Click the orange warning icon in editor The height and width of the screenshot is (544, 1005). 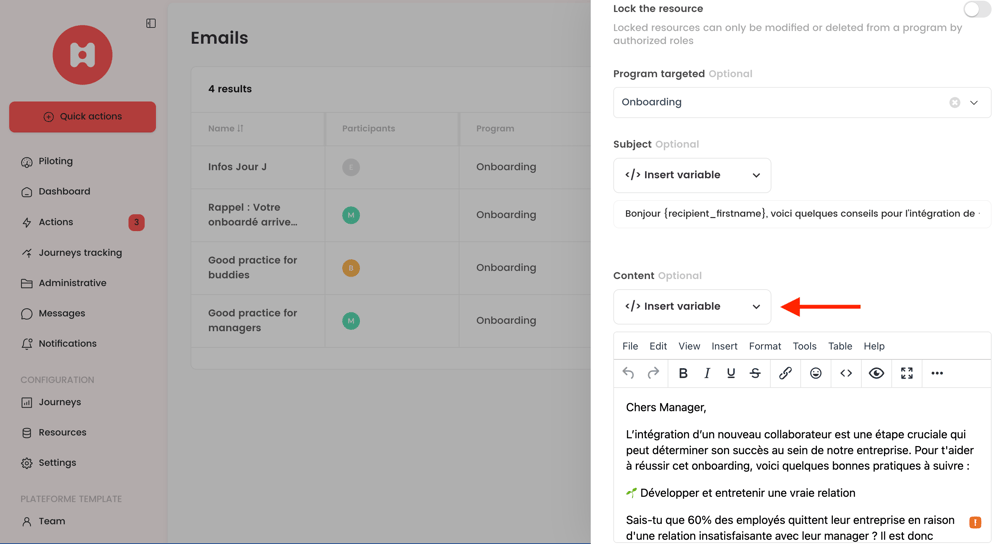coord(975,522)
